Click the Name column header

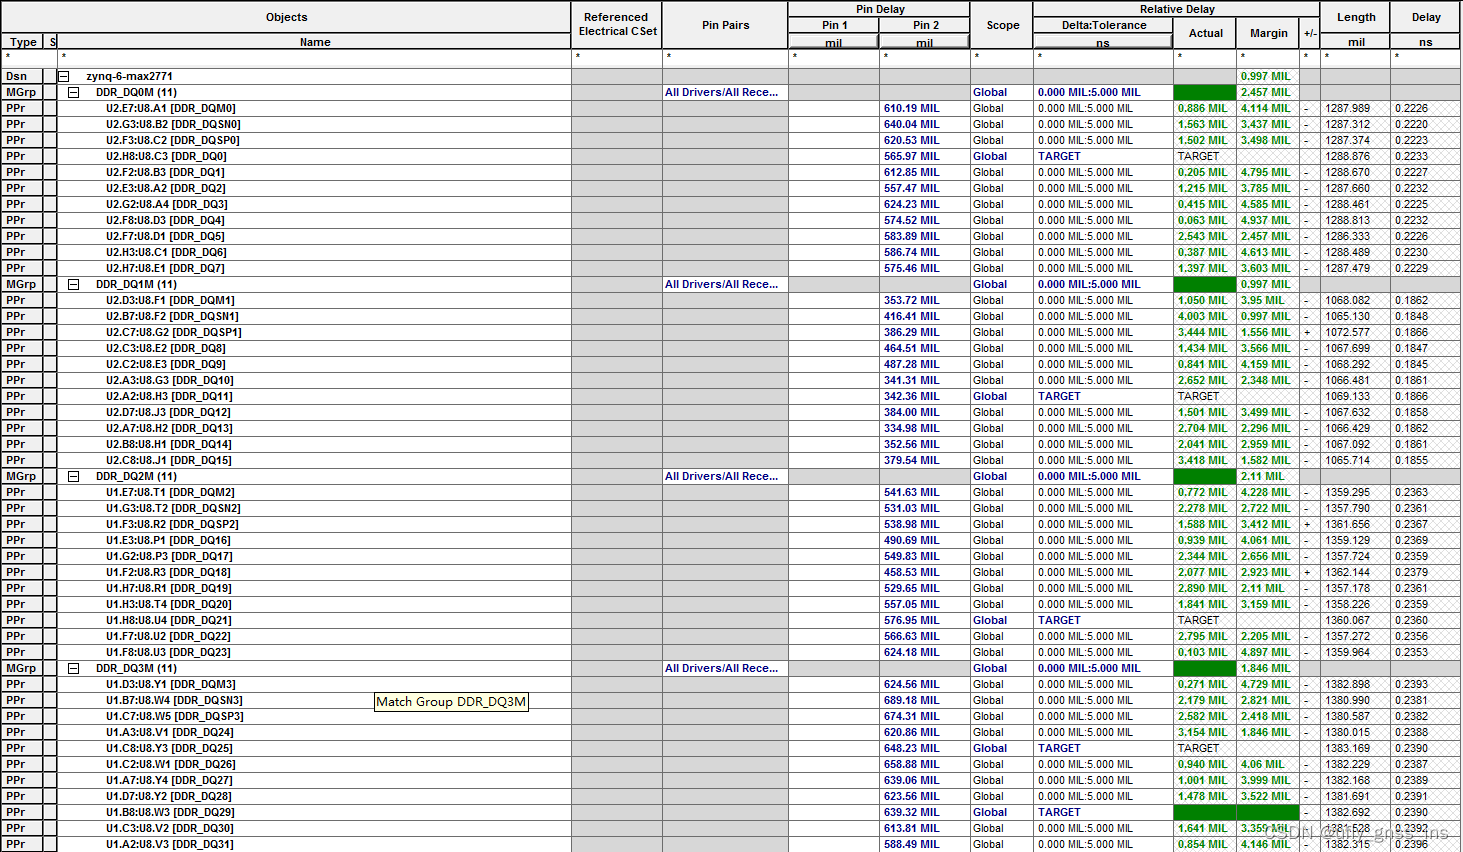tap(315, 42)
